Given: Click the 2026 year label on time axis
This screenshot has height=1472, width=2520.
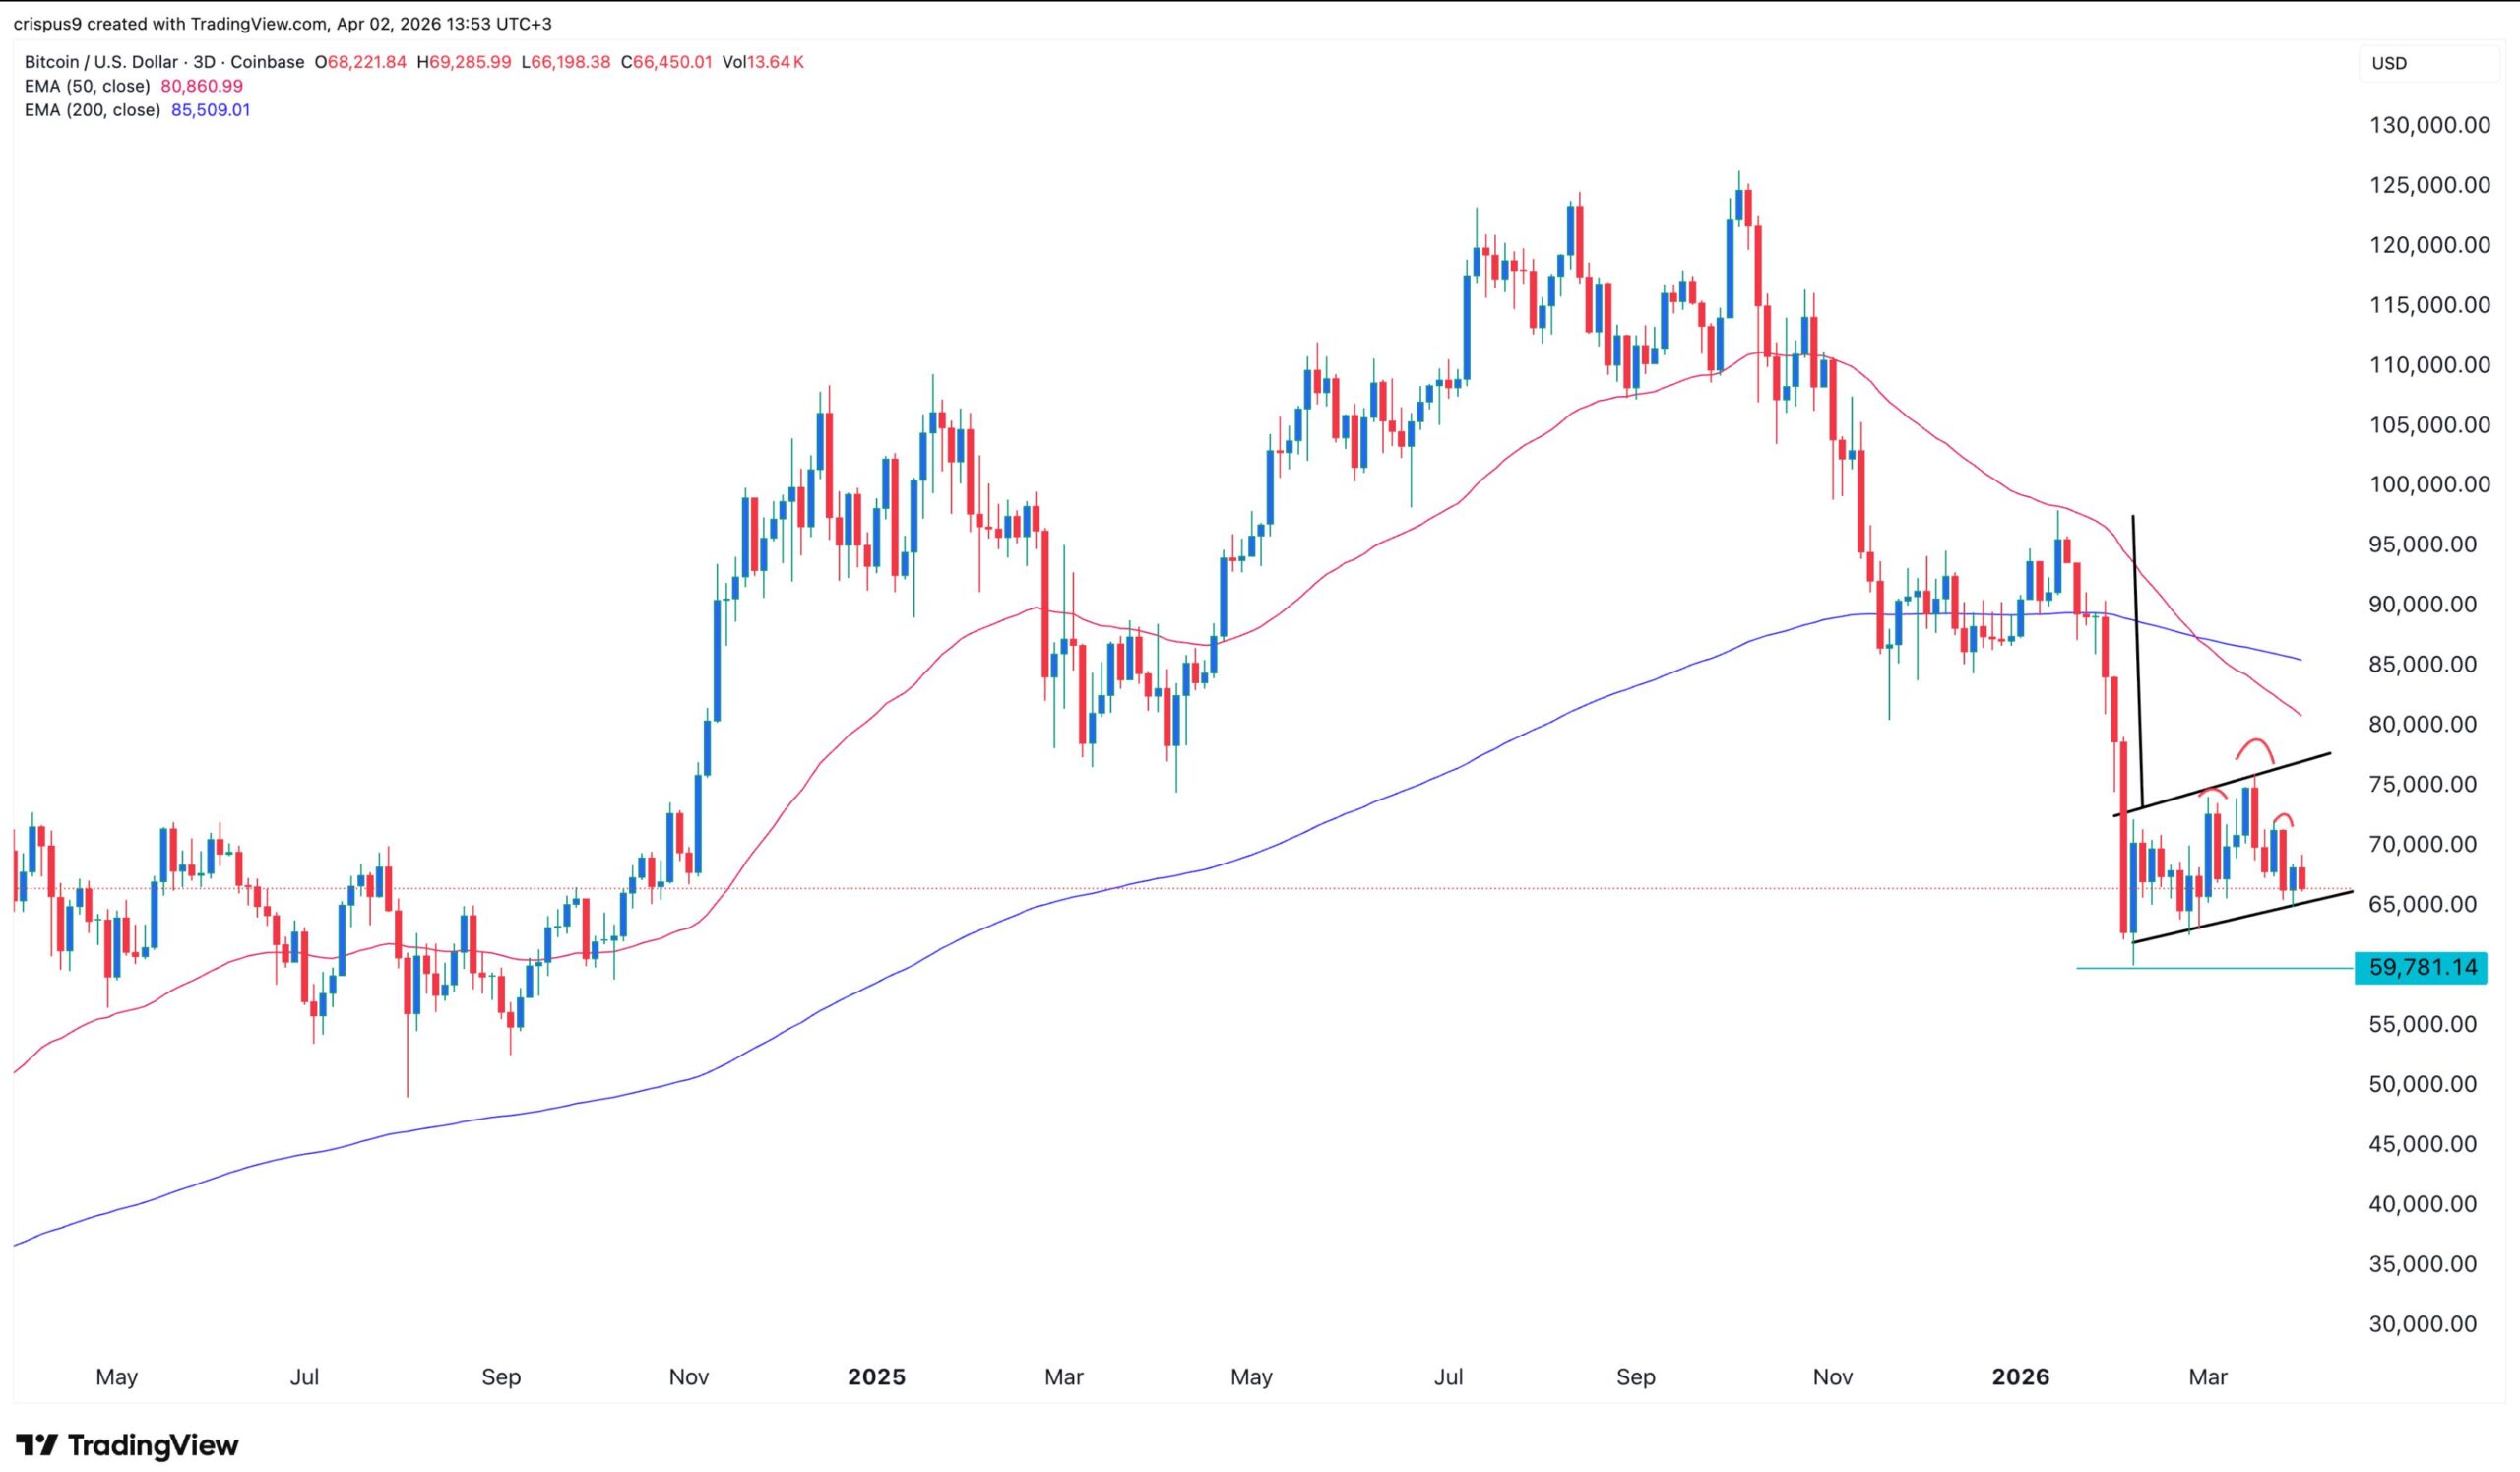Looking at the screenshot, I should (2020, 1377).
